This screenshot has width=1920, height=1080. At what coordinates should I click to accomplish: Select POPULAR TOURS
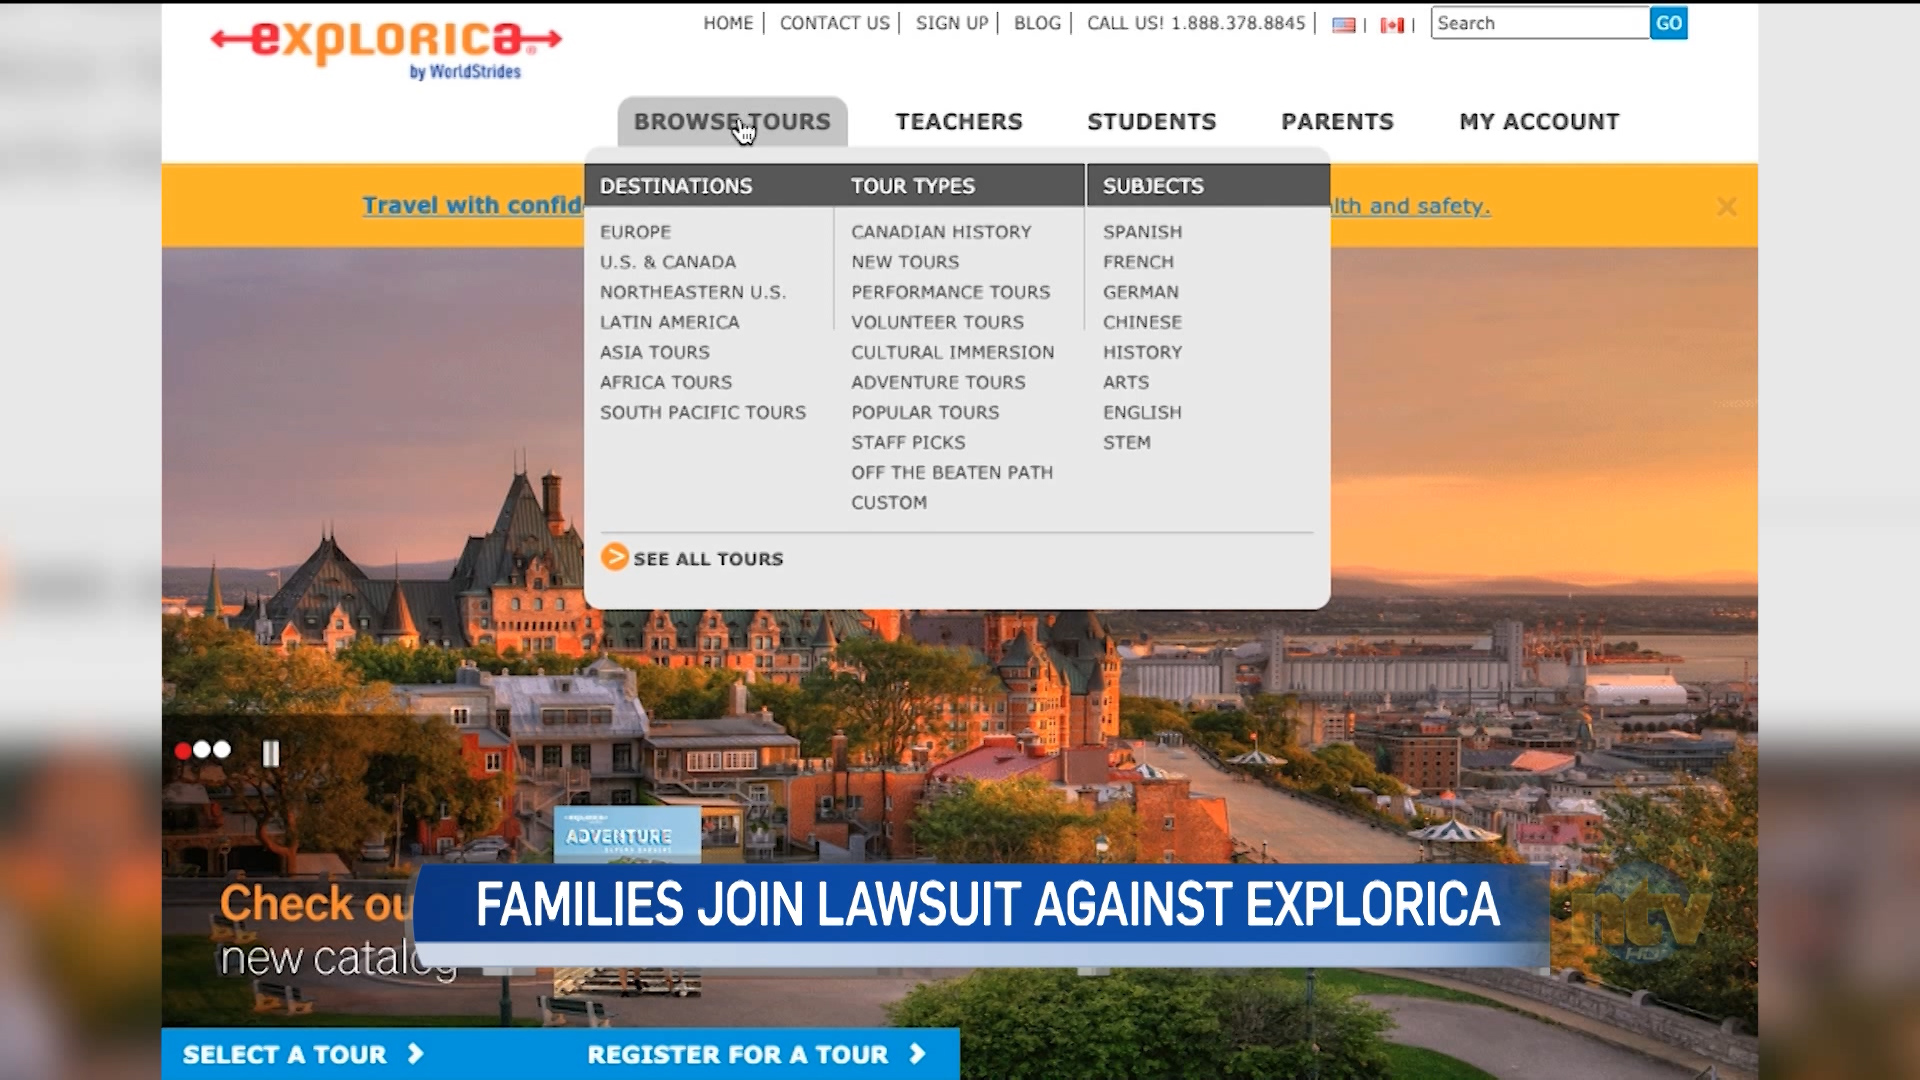point(925,412)
